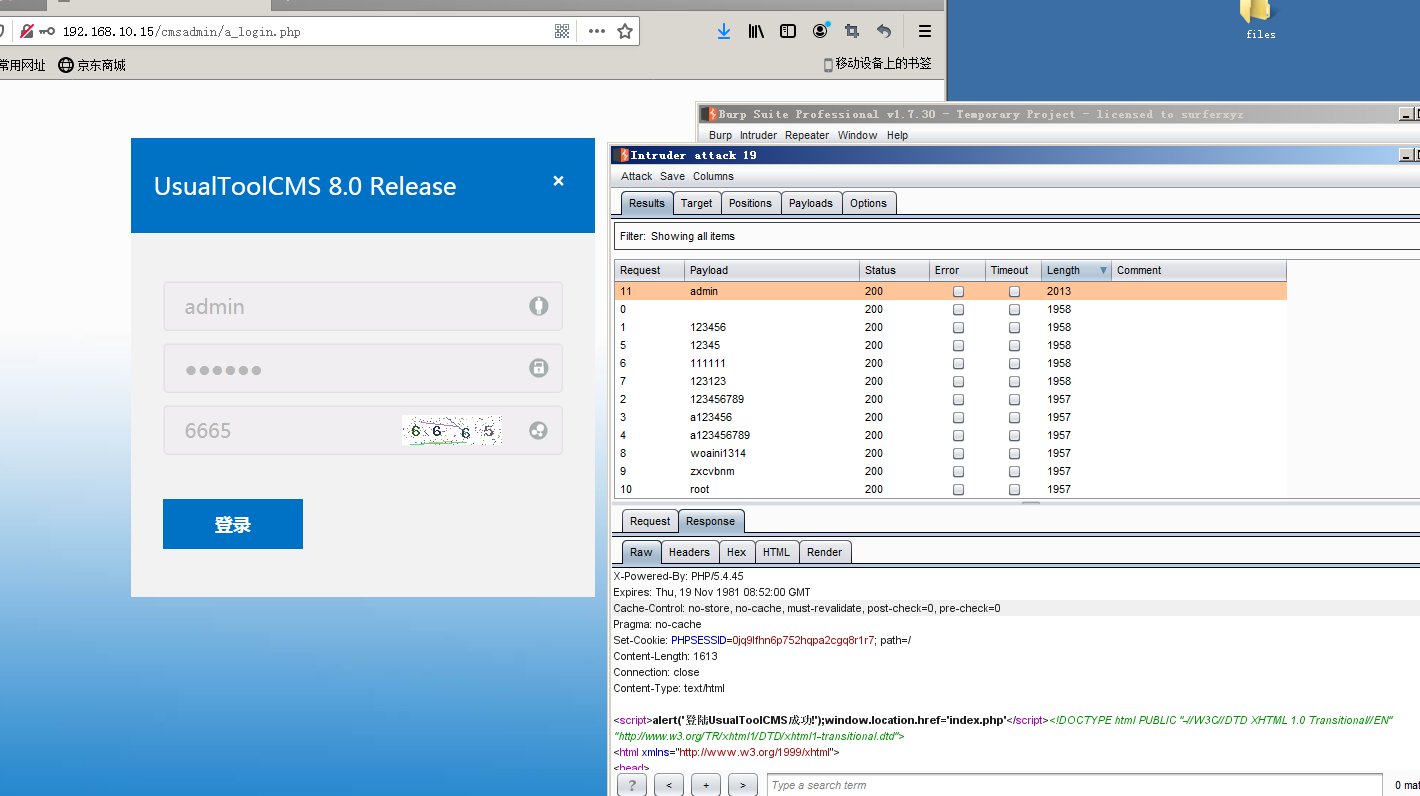Switch to the Target tab

click(696, 203)
